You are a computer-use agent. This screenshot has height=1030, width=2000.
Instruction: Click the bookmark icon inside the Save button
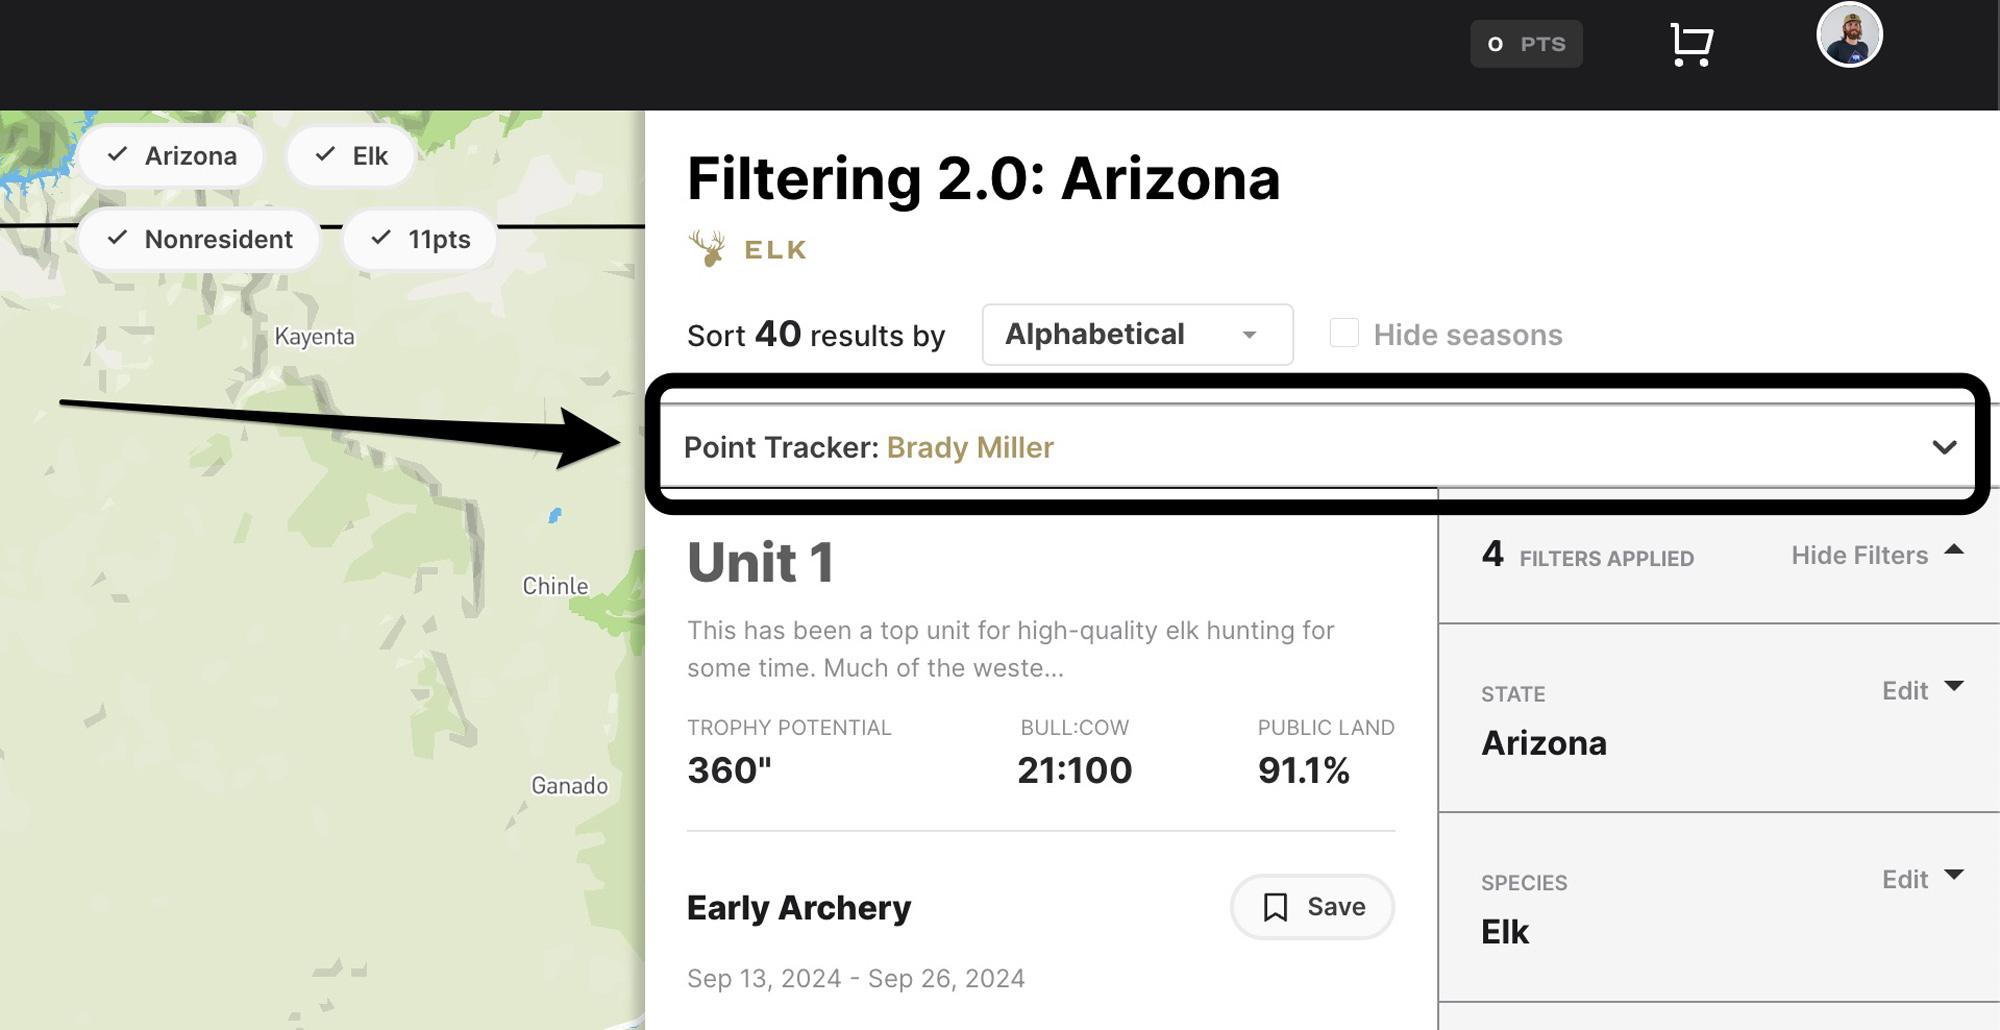click(1274, 907)
